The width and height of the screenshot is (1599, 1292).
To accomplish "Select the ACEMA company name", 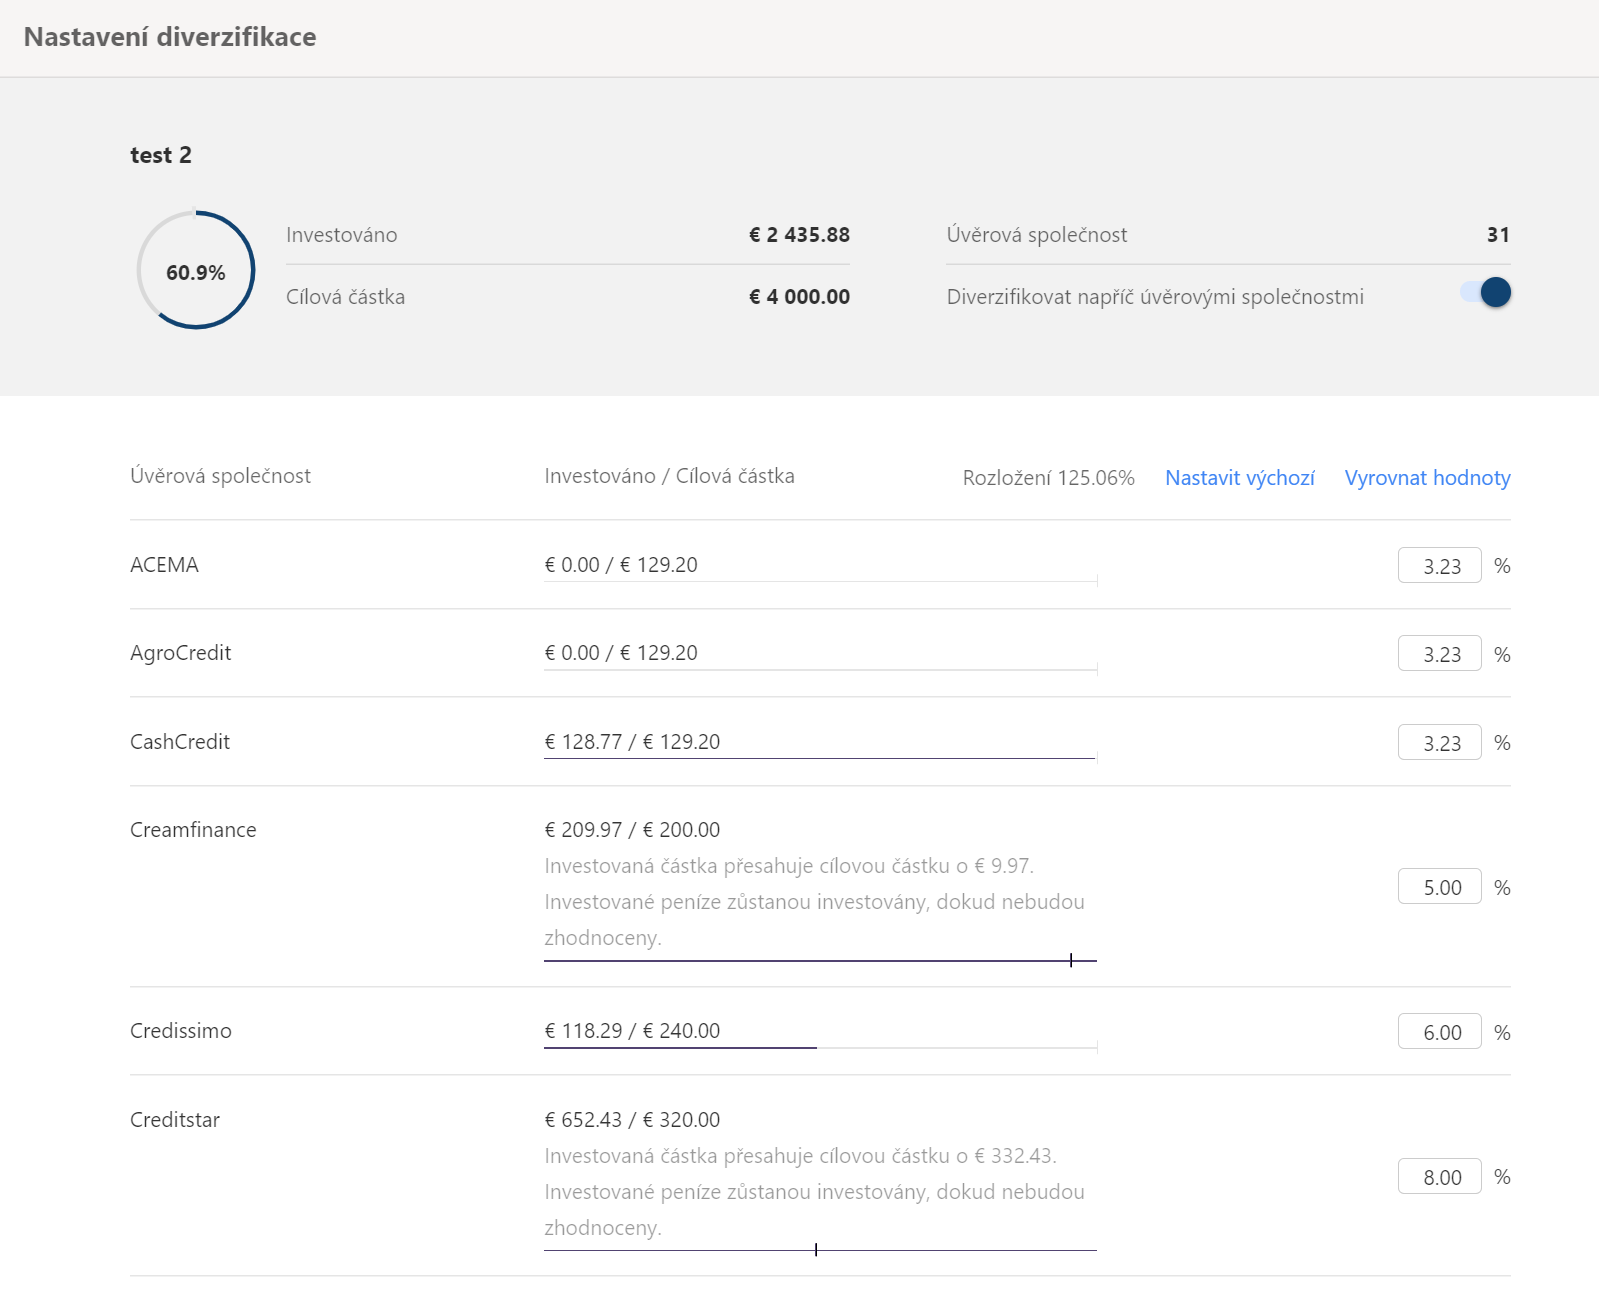I will coord(164,565).
